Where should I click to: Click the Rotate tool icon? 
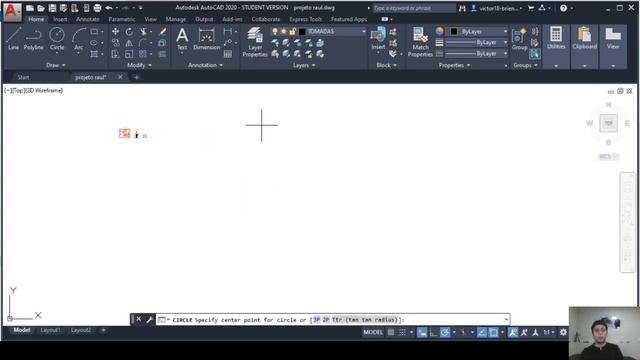pos(129,31)
